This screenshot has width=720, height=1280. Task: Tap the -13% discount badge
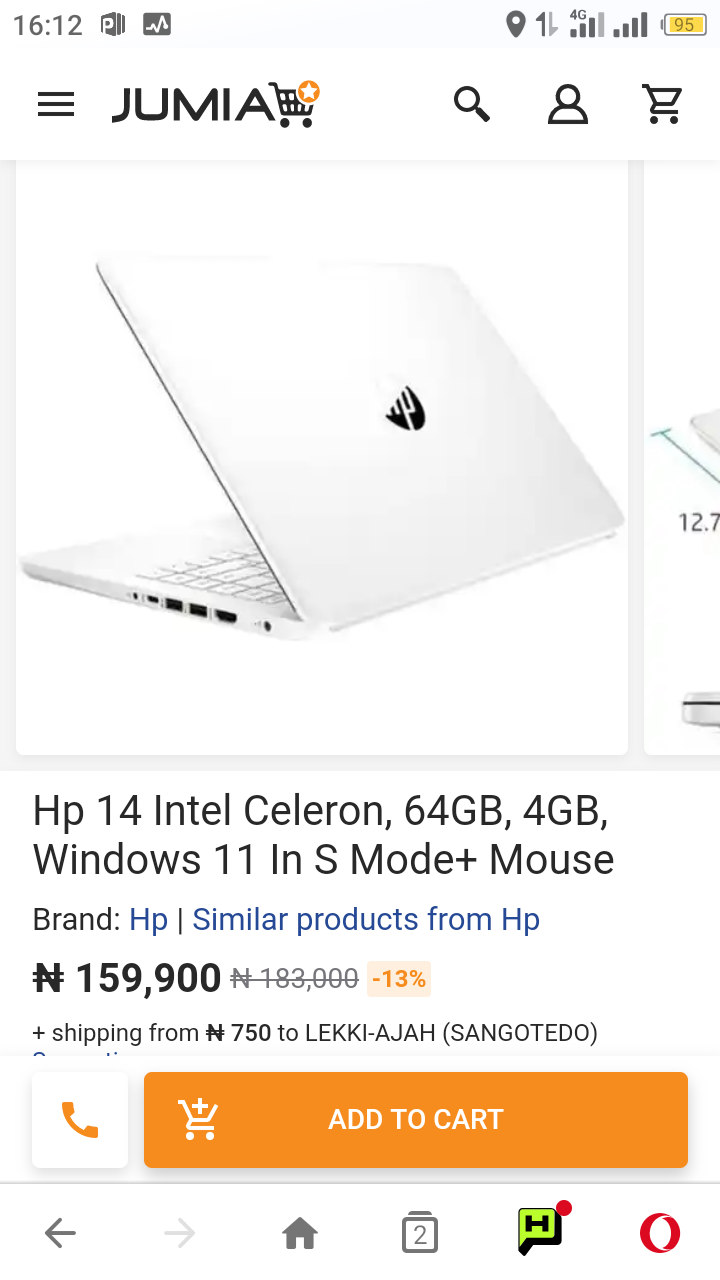399,979
